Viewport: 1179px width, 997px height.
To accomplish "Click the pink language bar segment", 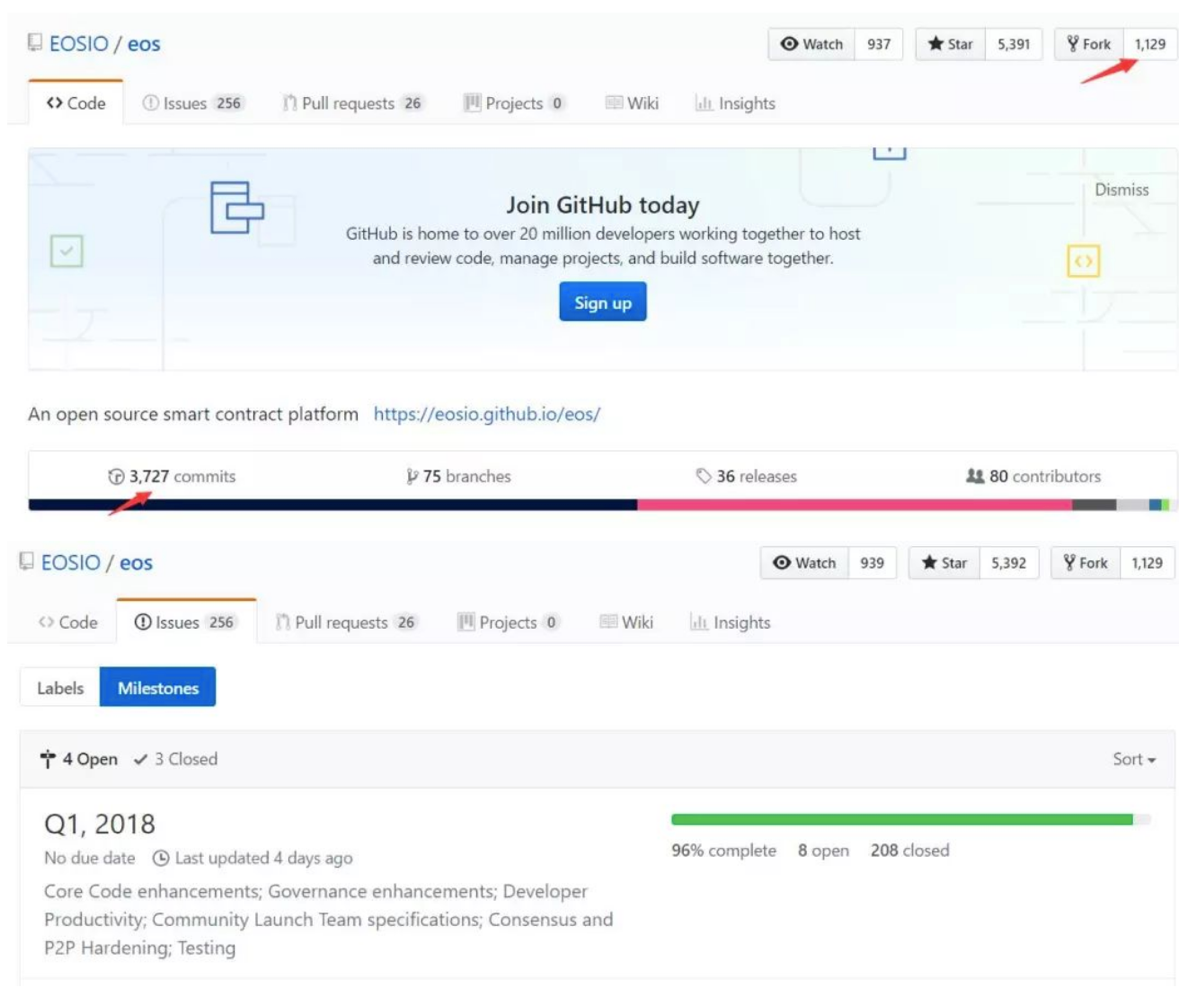I will pos(855,505).
